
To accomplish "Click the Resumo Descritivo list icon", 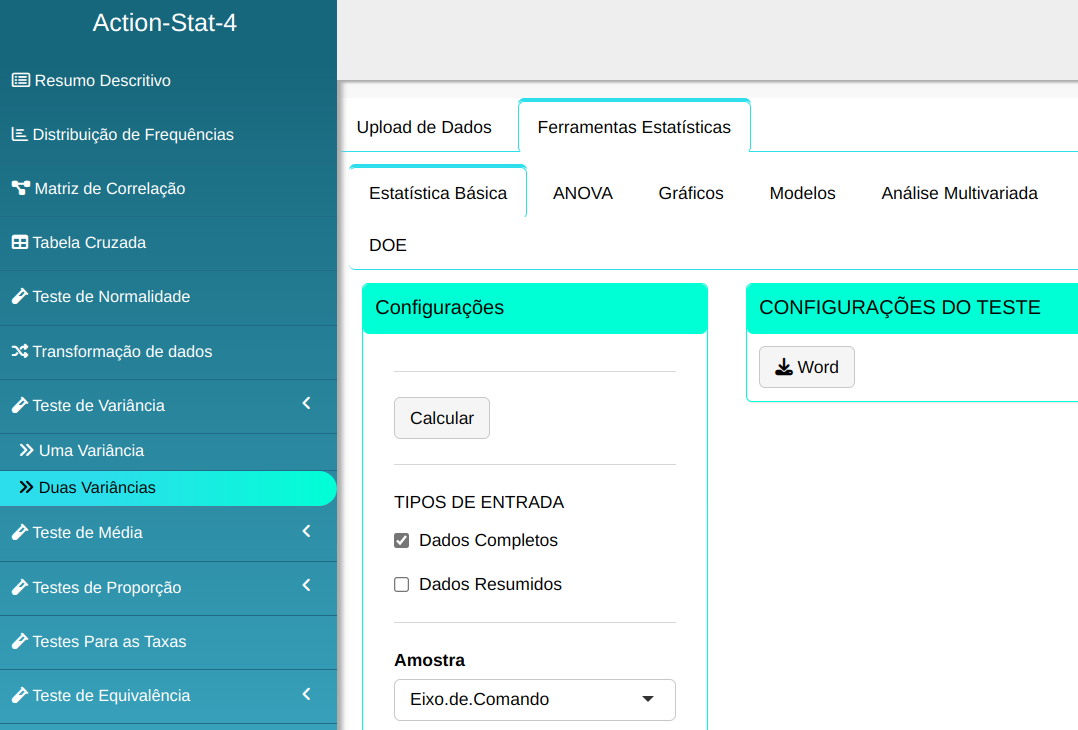I will pos(20,80).
